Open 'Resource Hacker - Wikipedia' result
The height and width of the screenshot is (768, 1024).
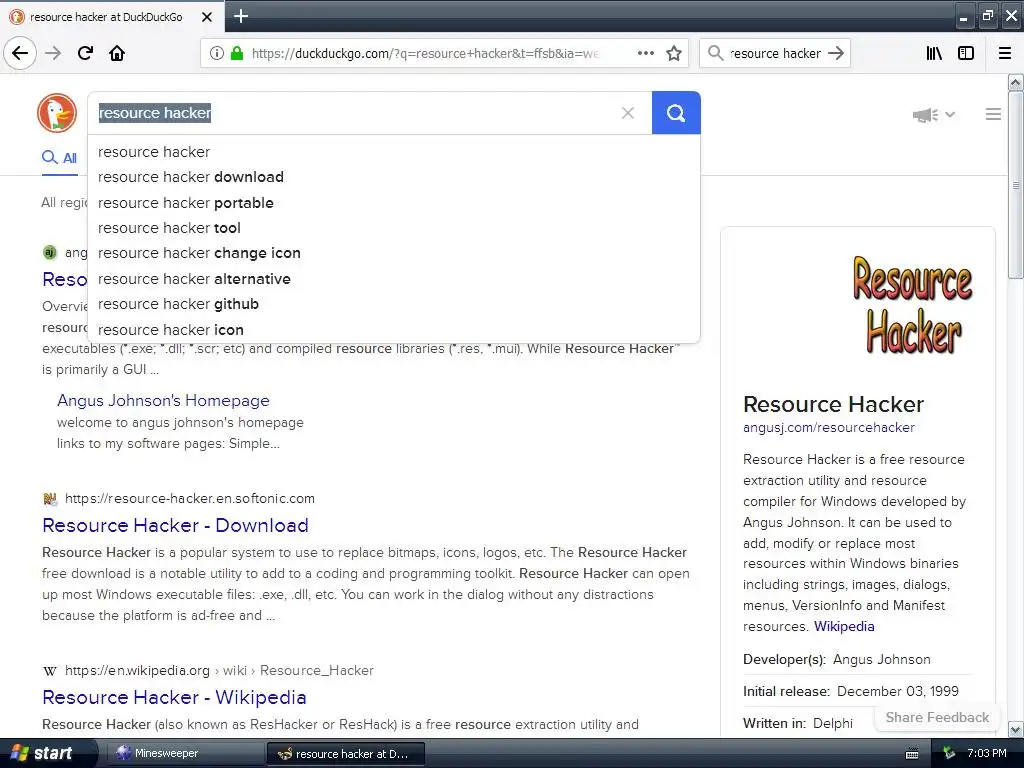coord(174,697)
